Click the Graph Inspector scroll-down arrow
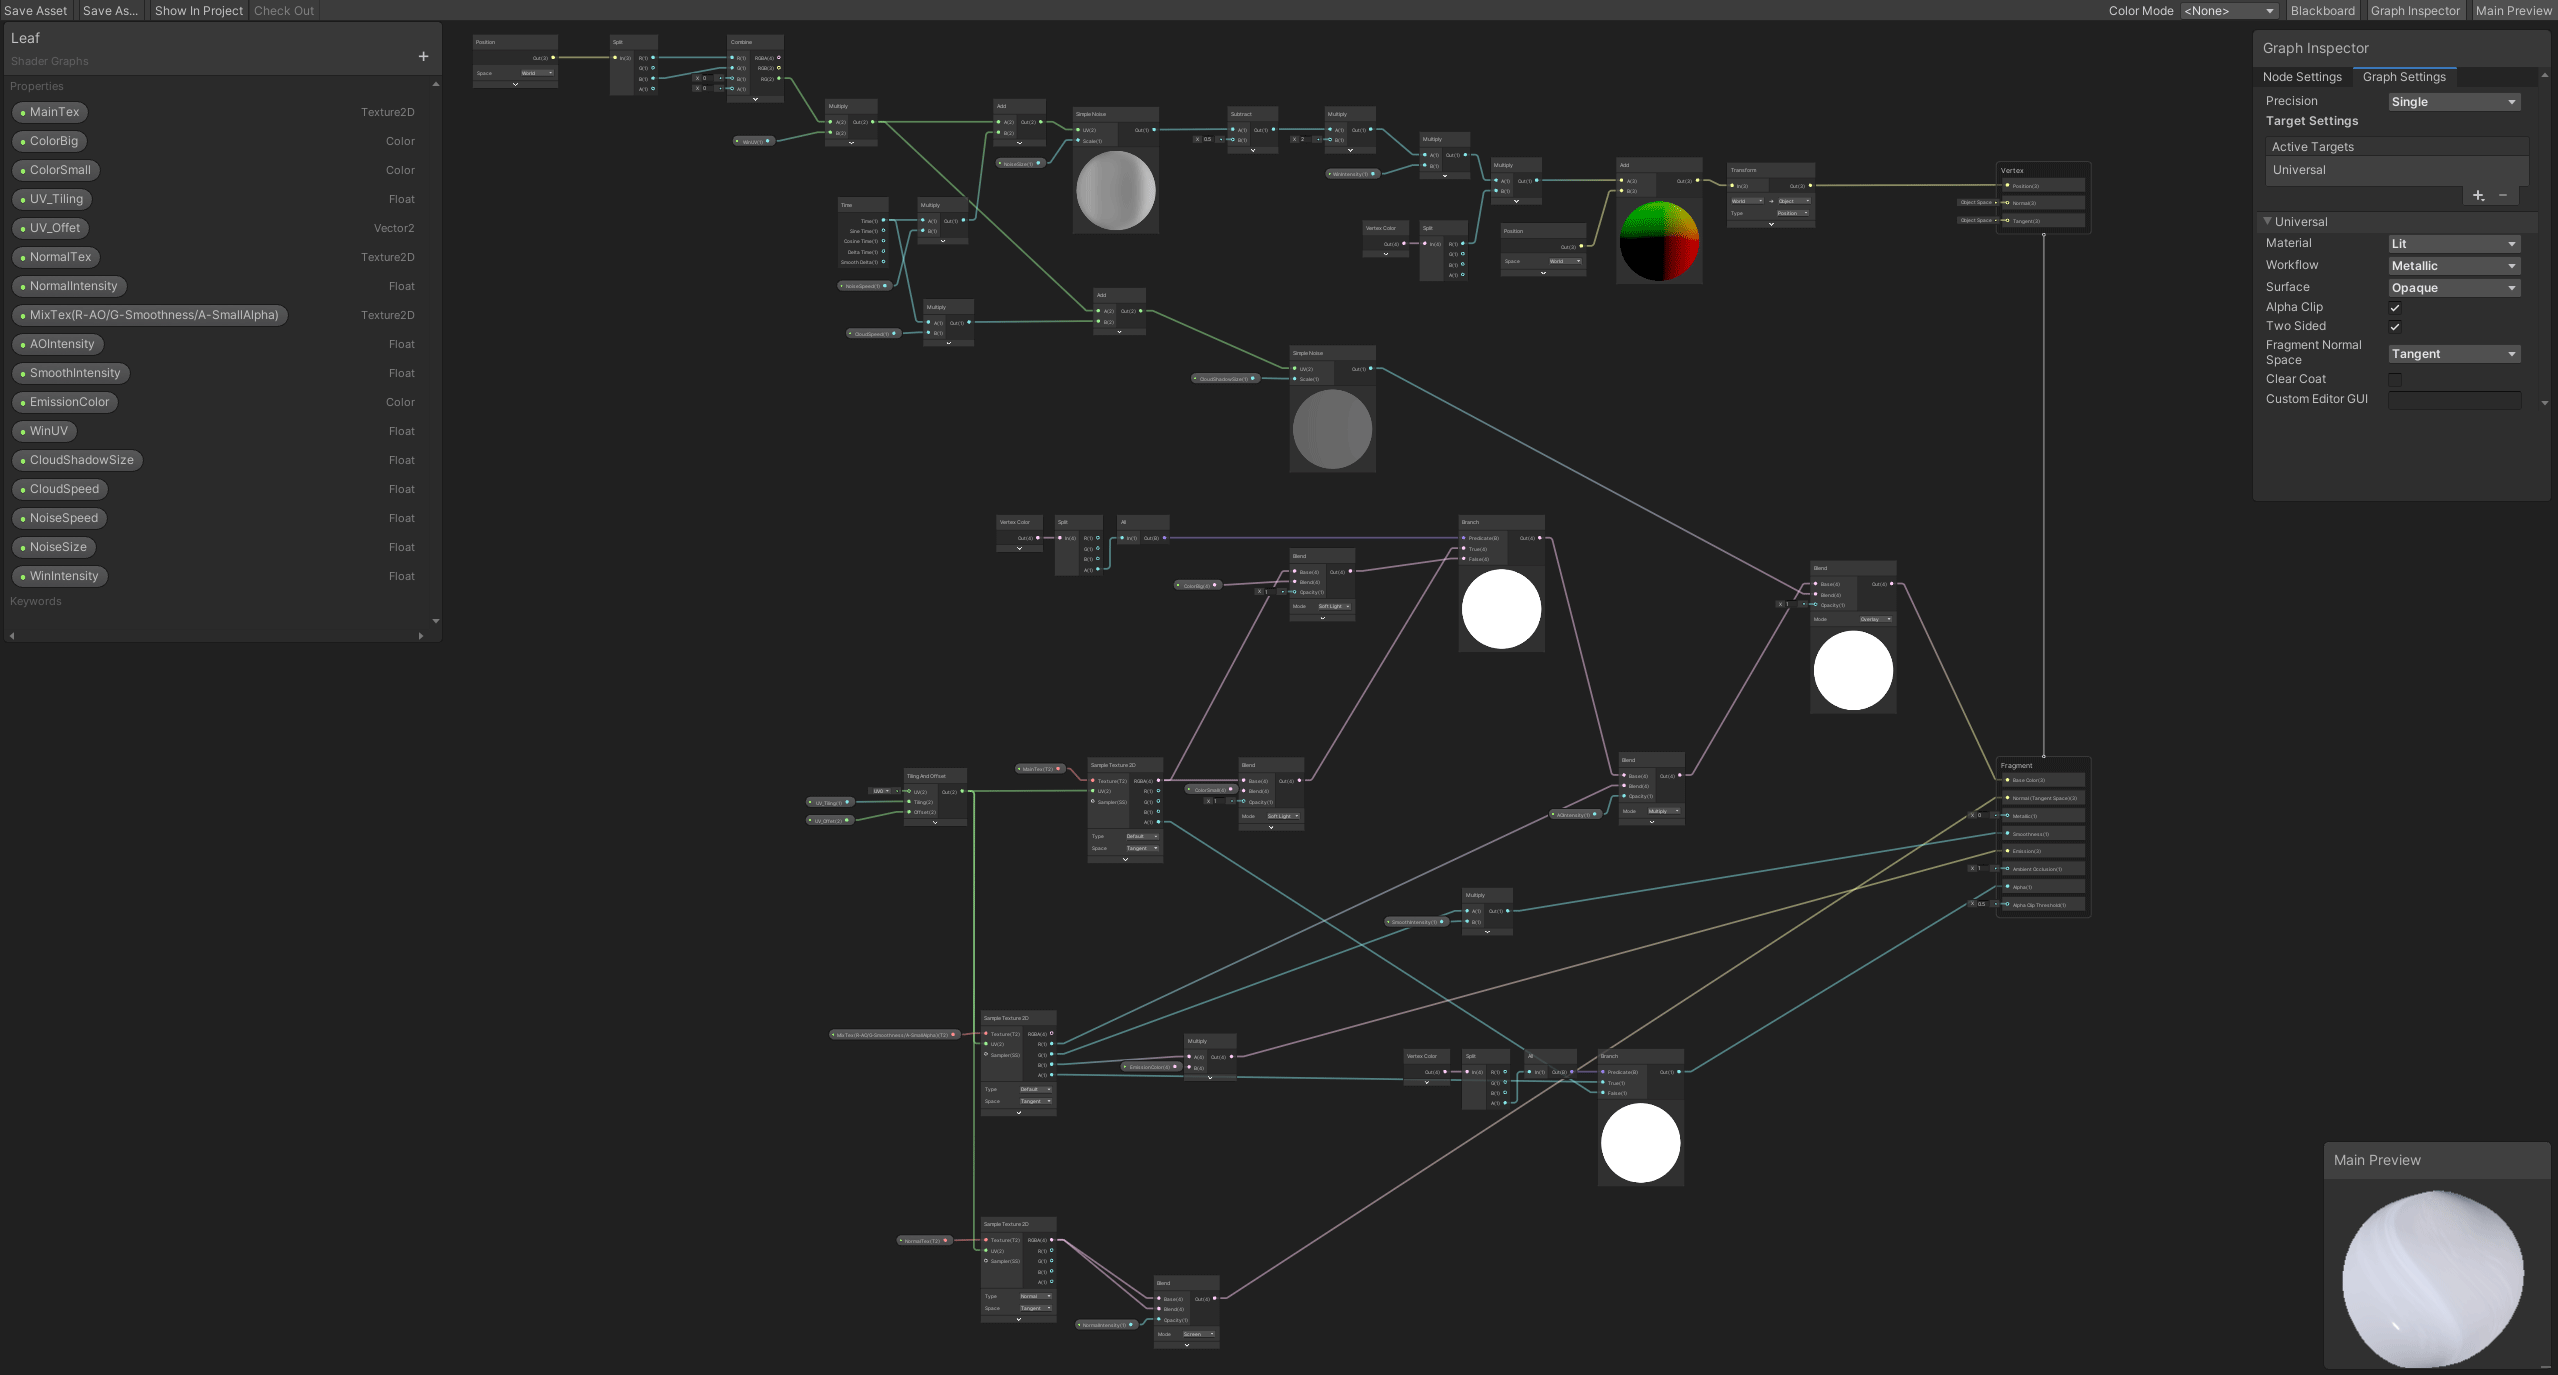This screenshot has width=2558, height=1375. click(2544, 403)
